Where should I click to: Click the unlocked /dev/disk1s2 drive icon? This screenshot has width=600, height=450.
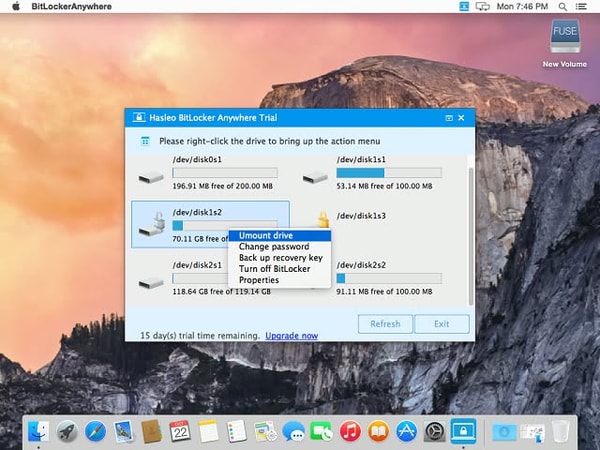pos(152,224)
